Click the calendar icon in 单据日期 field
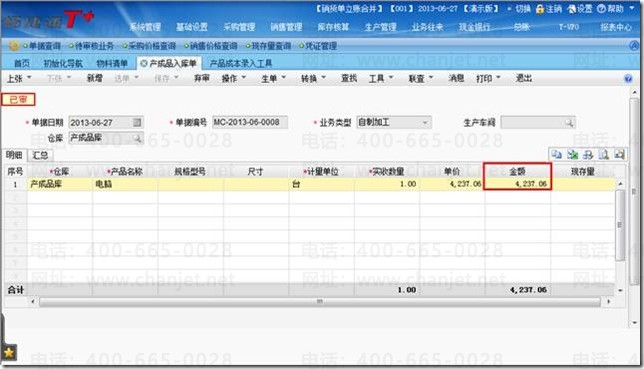This screenshot has width=644, height=369. (137, 122)
